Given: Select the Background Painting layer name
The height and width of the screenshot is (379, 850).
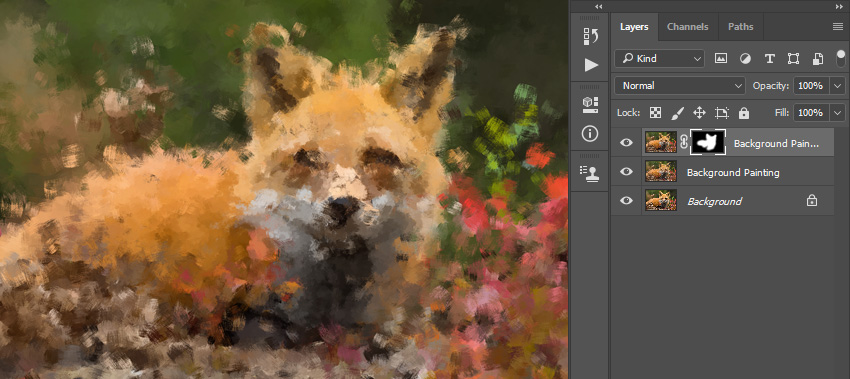Looking at the screenshot, I should click(x=733, y=172).
